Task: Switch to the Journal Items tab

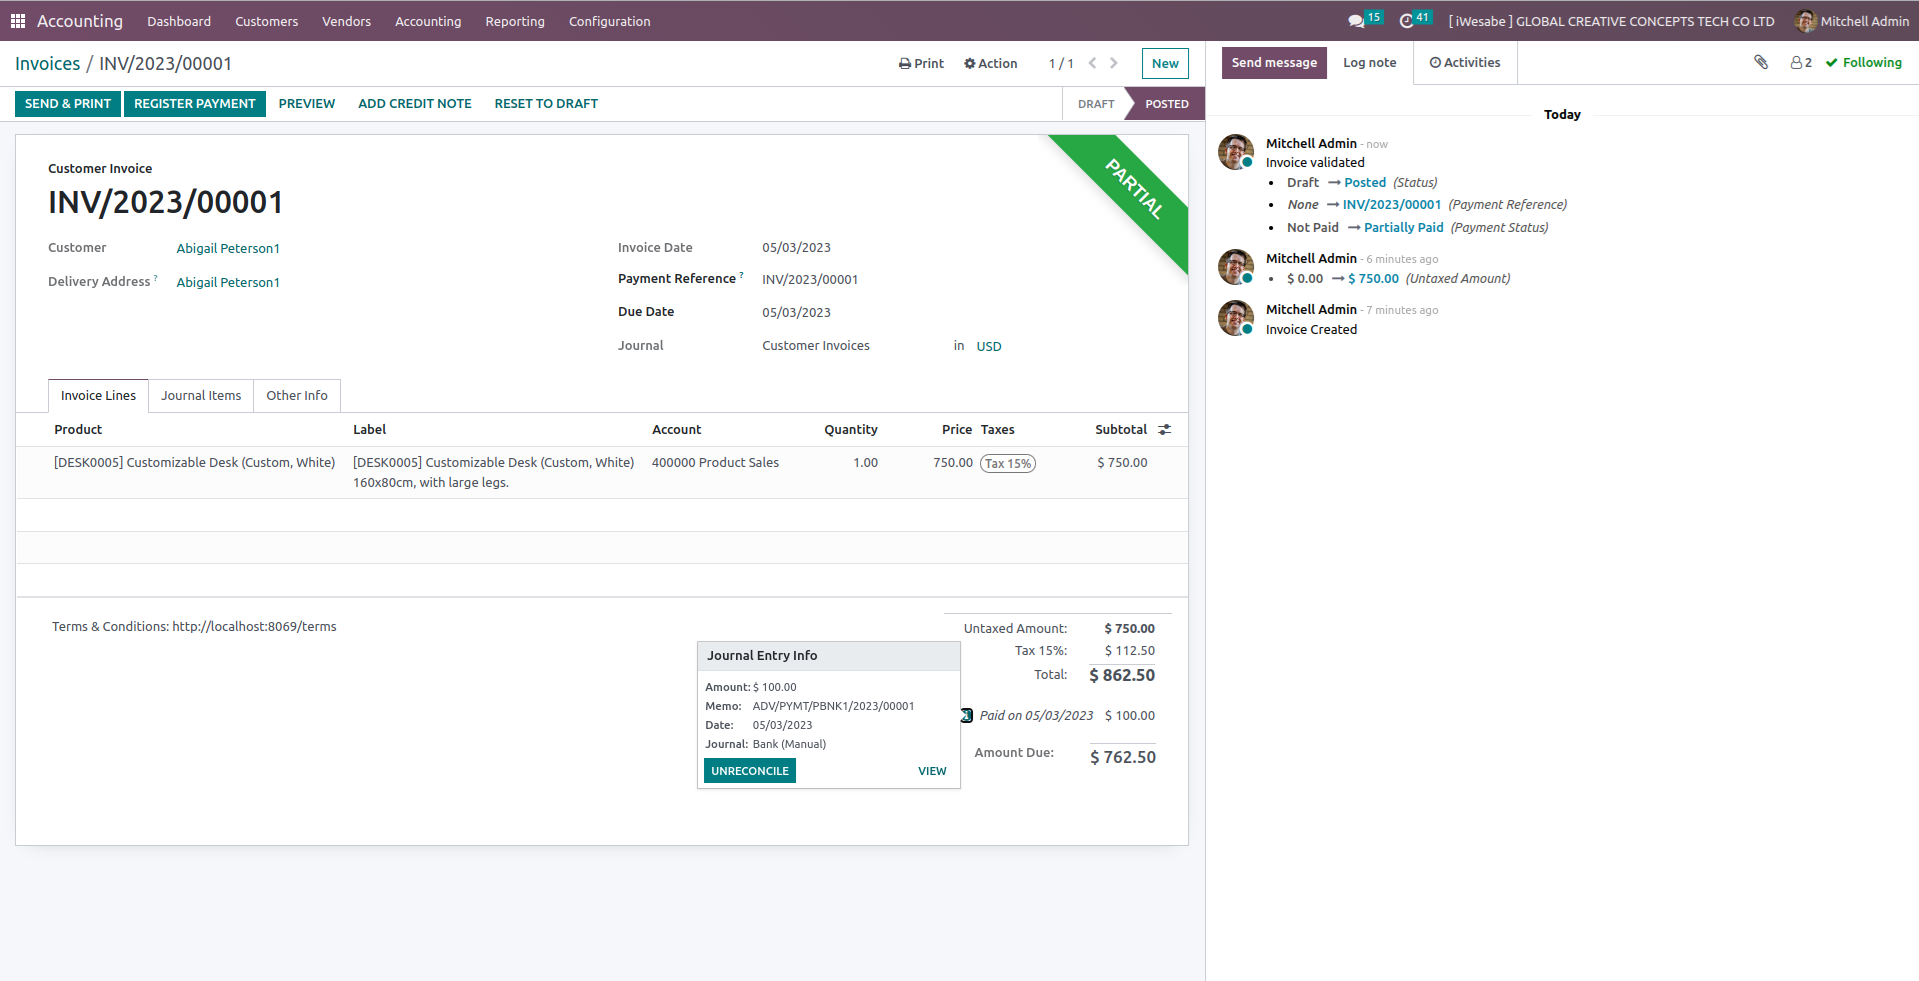Action: [201, 396]
